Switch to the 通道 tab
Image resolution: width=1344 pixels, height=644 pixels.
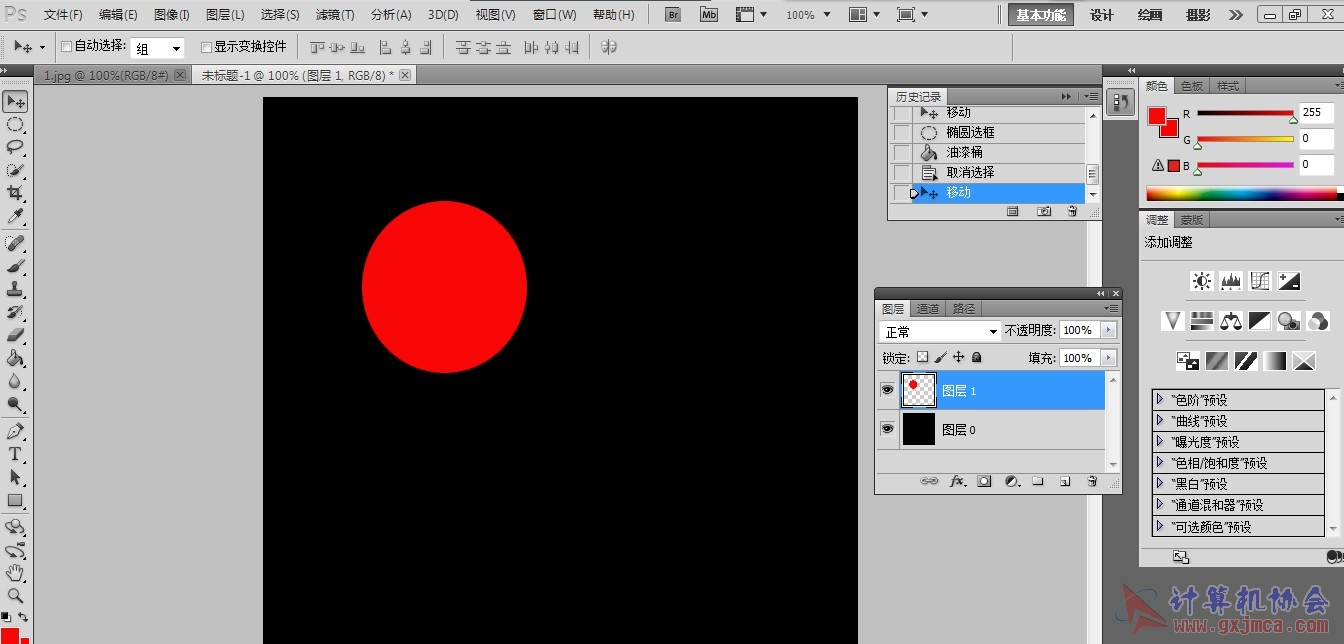coord(928,309)
